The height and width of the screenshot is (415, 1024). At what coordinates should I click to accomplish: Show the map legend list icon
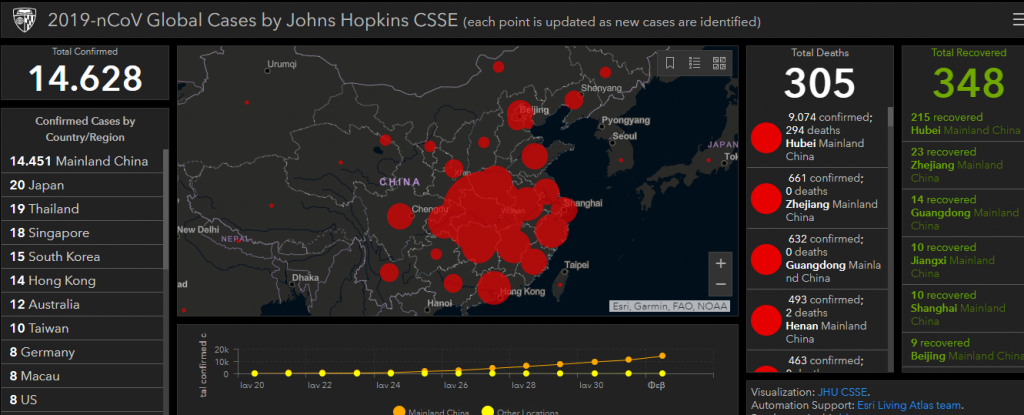click(x=695, y=63)
